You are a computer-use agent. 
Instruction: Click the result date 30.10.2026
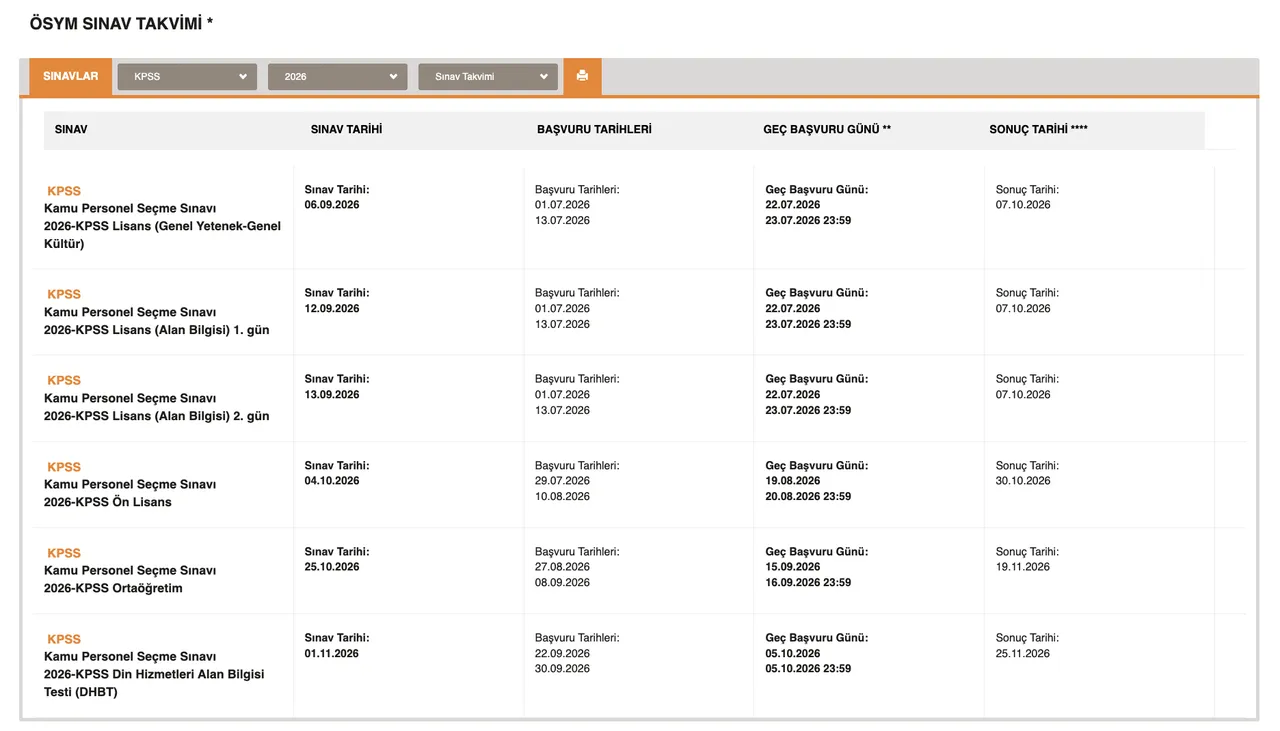tap(1023, 481)
